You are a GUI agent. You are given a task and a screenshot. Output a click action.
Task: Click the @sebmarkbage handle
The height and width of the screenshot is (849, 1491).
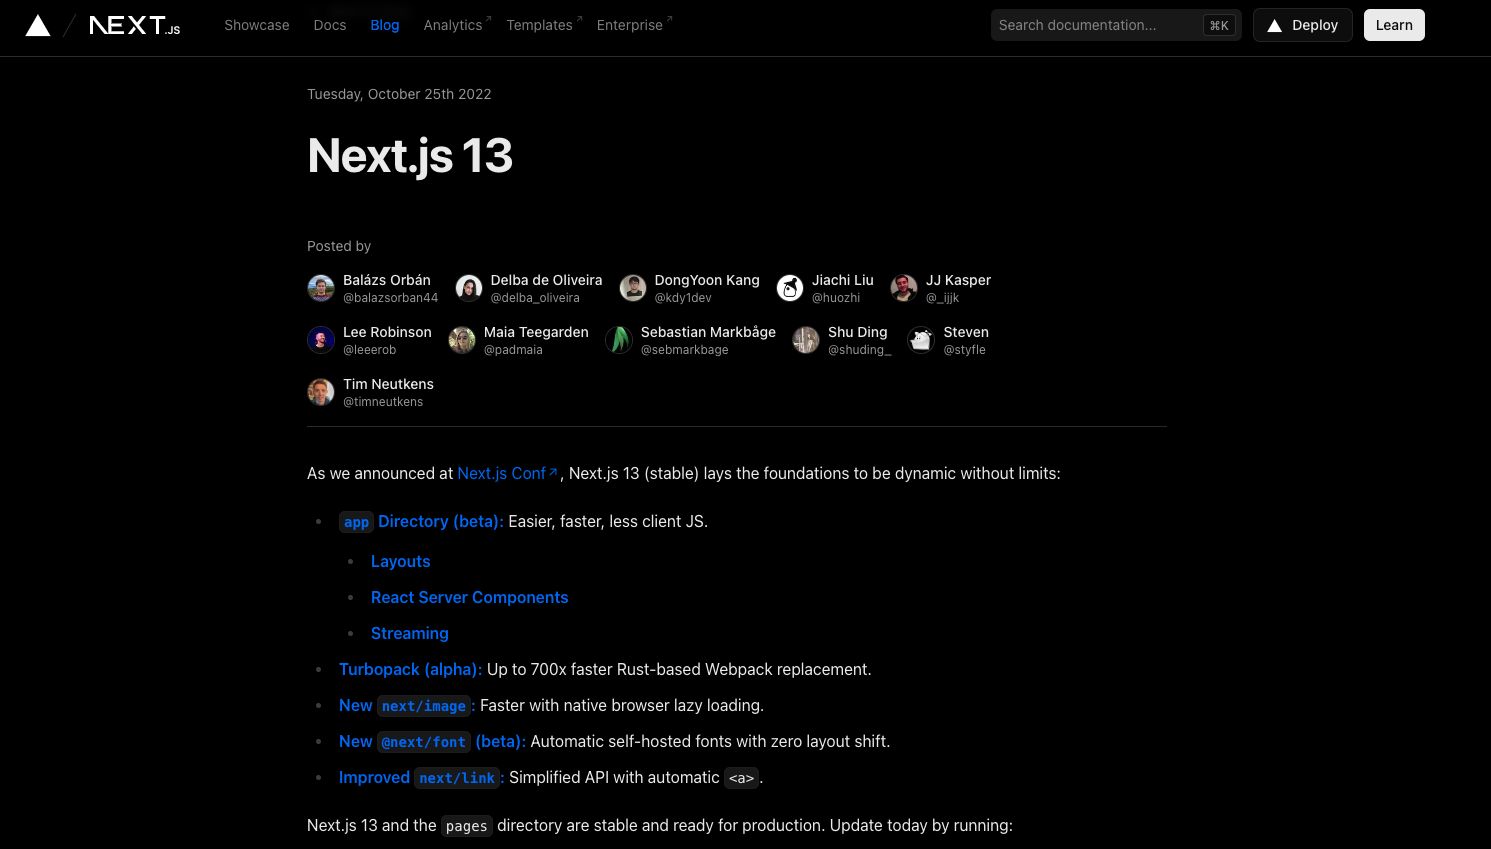point(684,350)
